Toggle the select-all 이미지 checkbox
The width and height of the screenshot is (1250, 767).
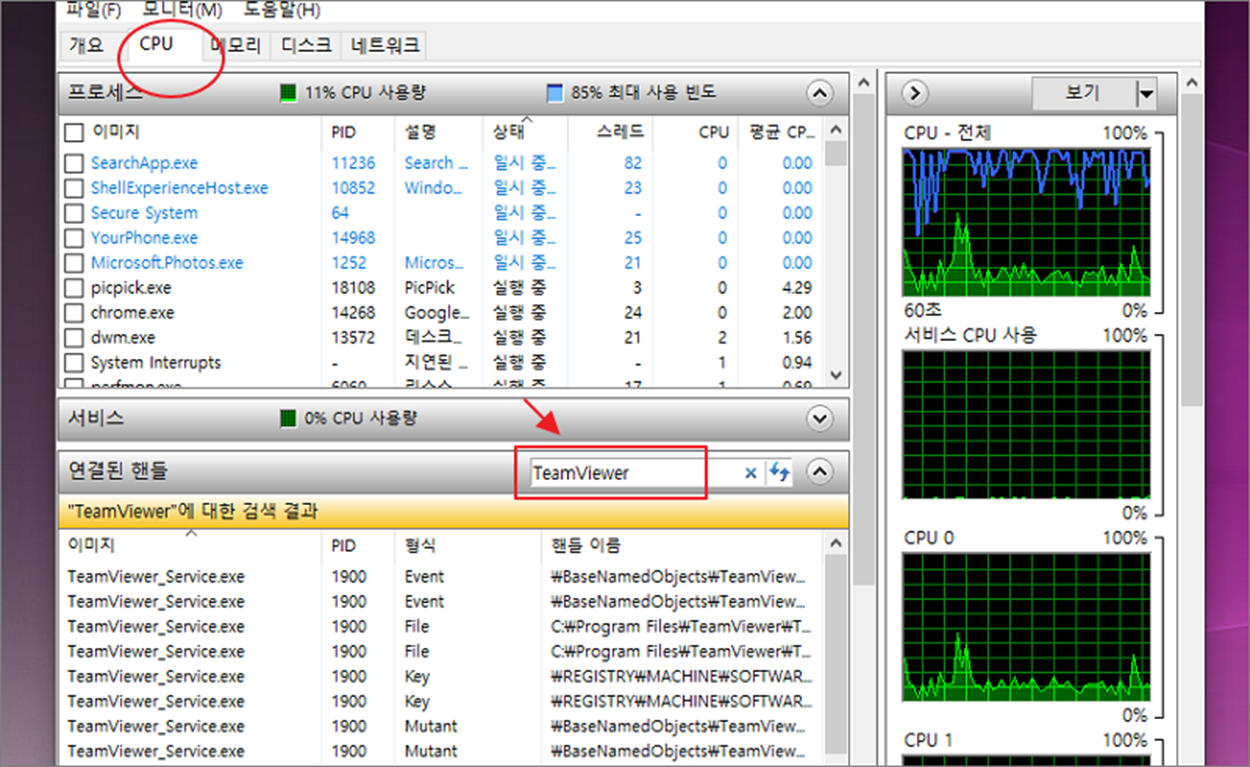point(74,132)
